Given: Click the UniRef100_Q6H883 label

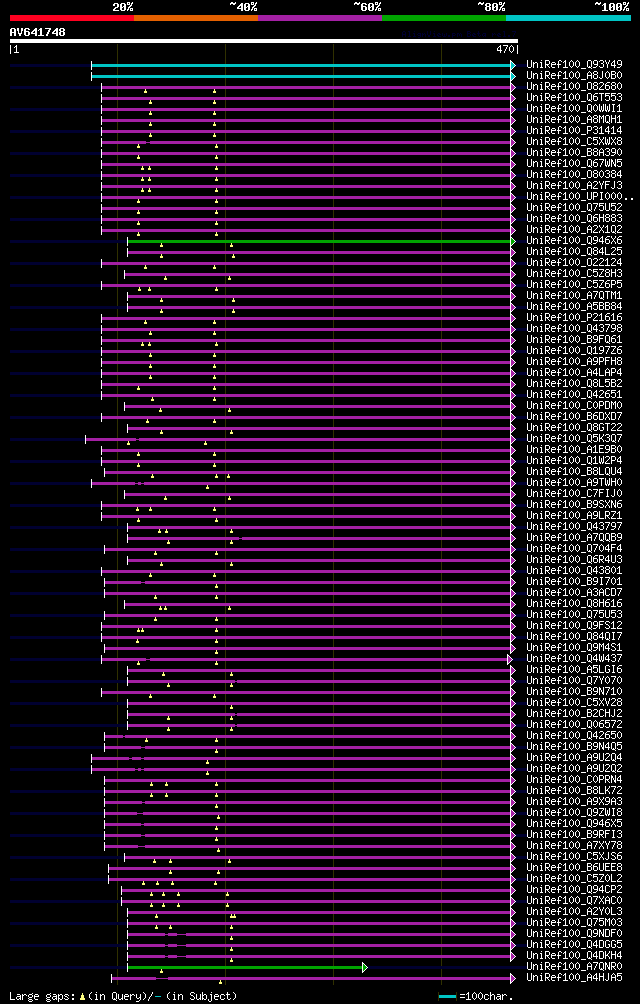Looking at the screenshot, I should pos(574,219).
